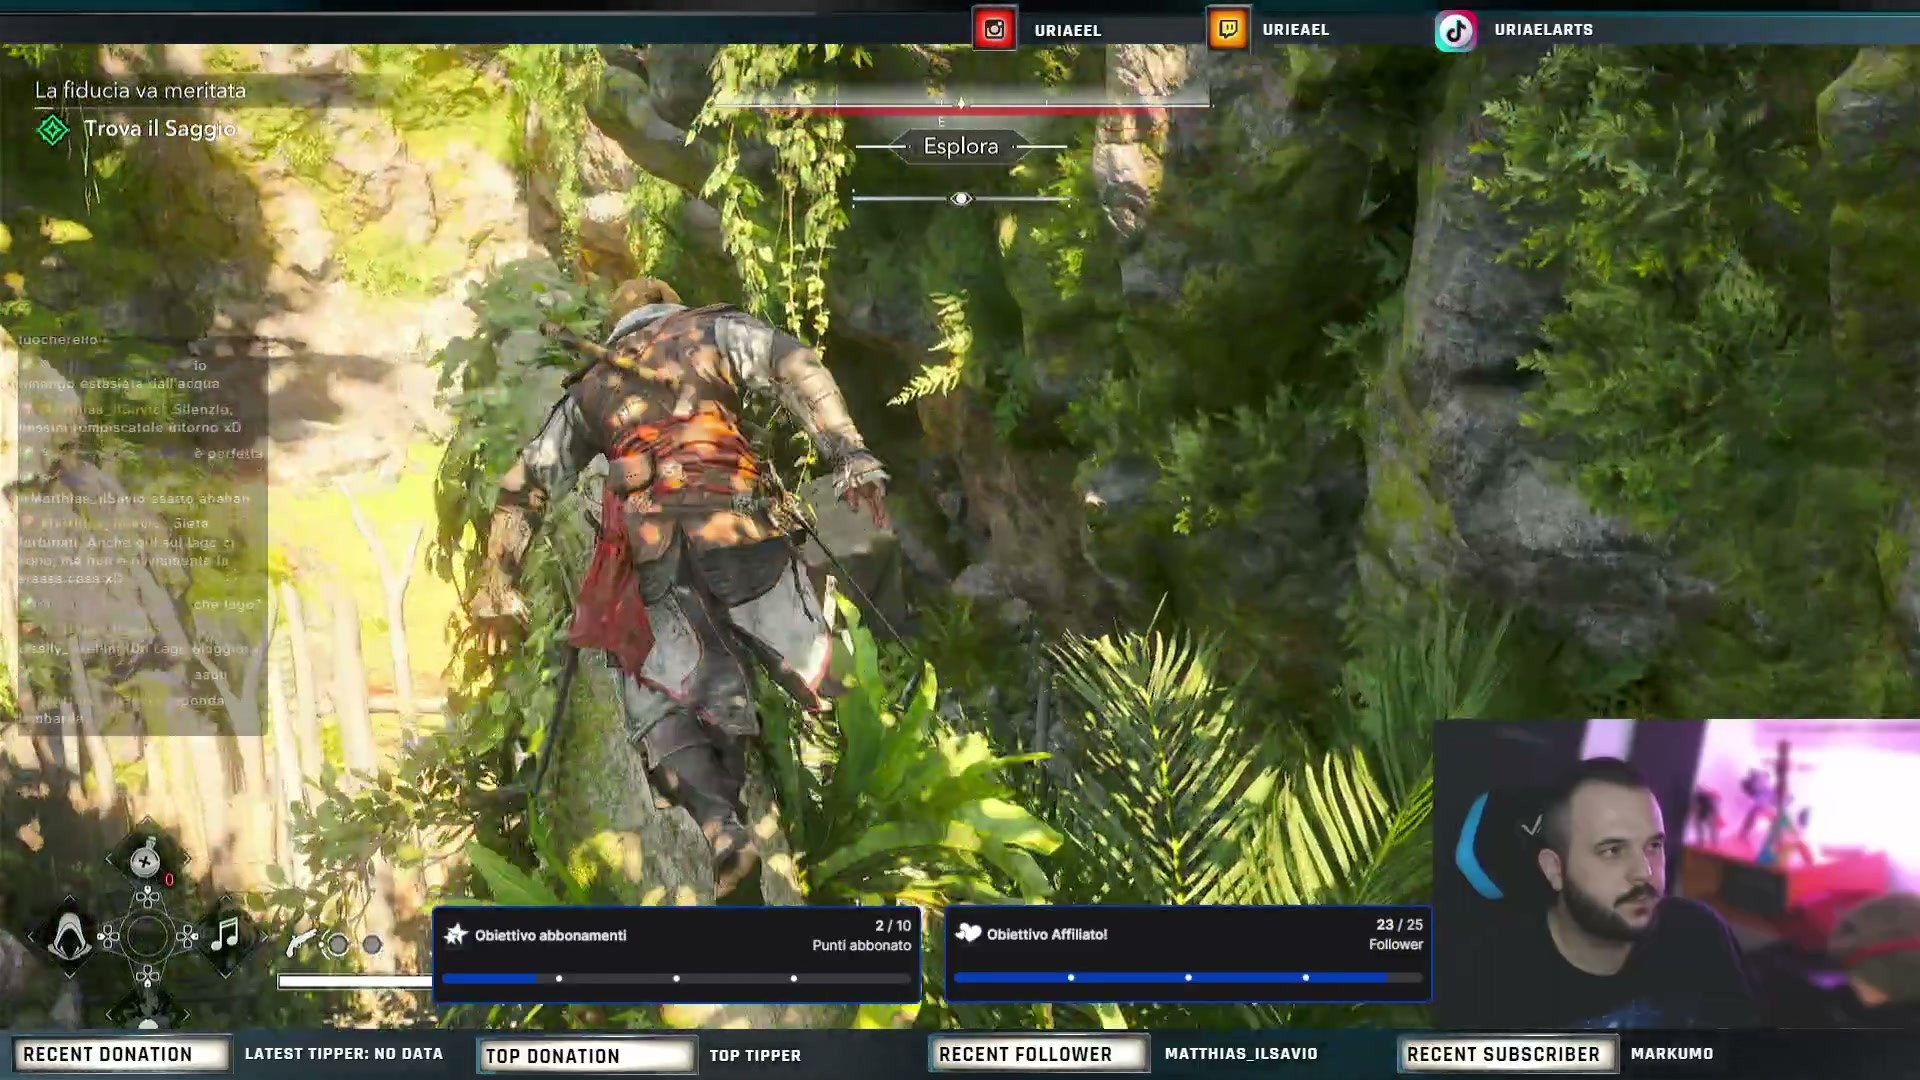Select the URIAEEL Instagram handle
Screen dimensions: 1920x1080
point(1068,30)
